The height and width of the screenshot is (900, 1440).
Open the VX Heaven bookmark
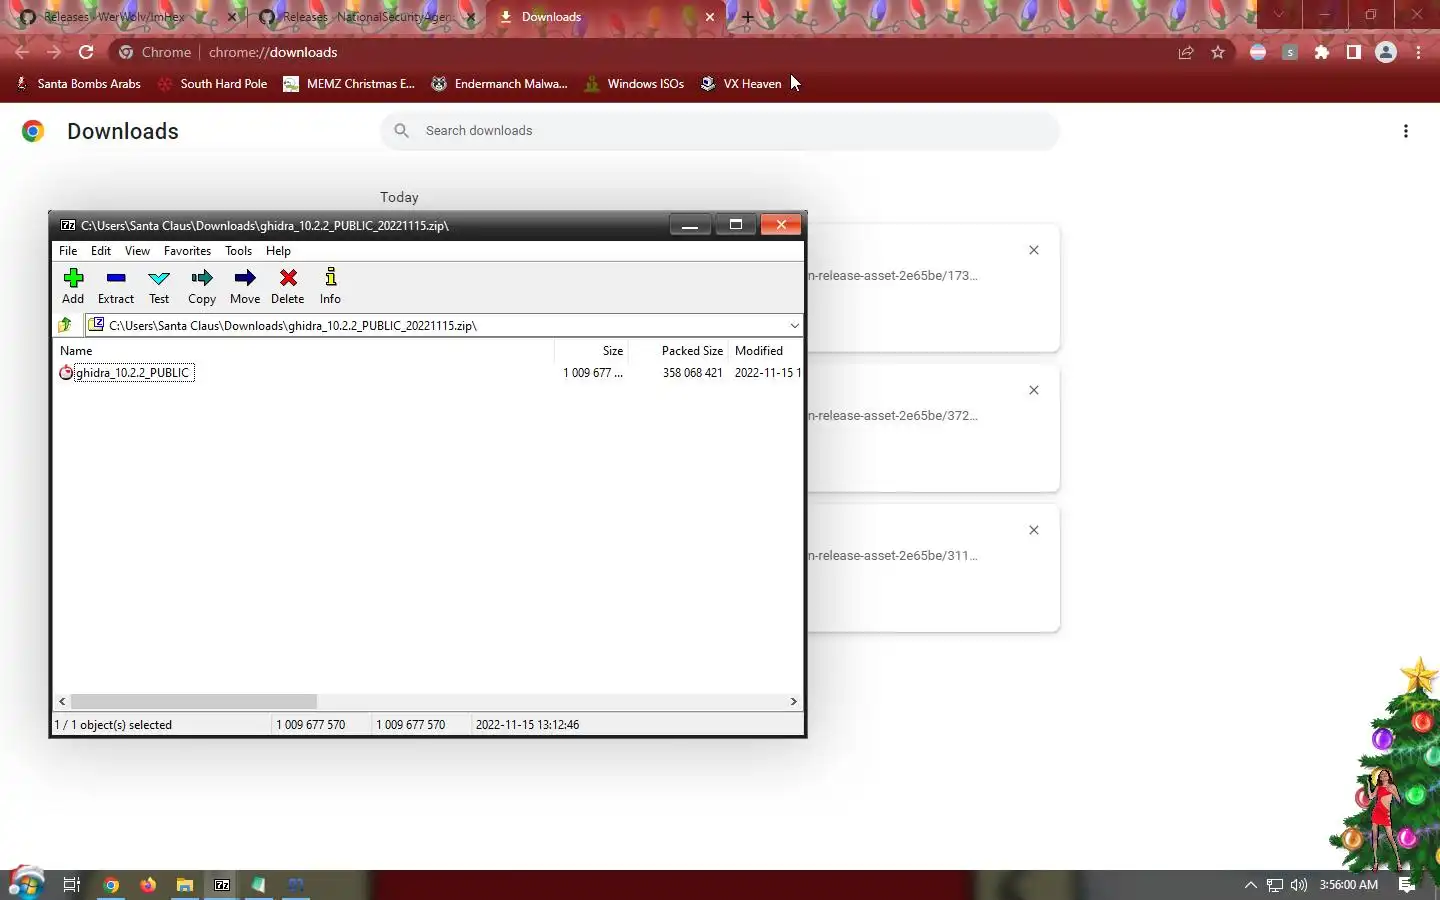coord(741,84)
